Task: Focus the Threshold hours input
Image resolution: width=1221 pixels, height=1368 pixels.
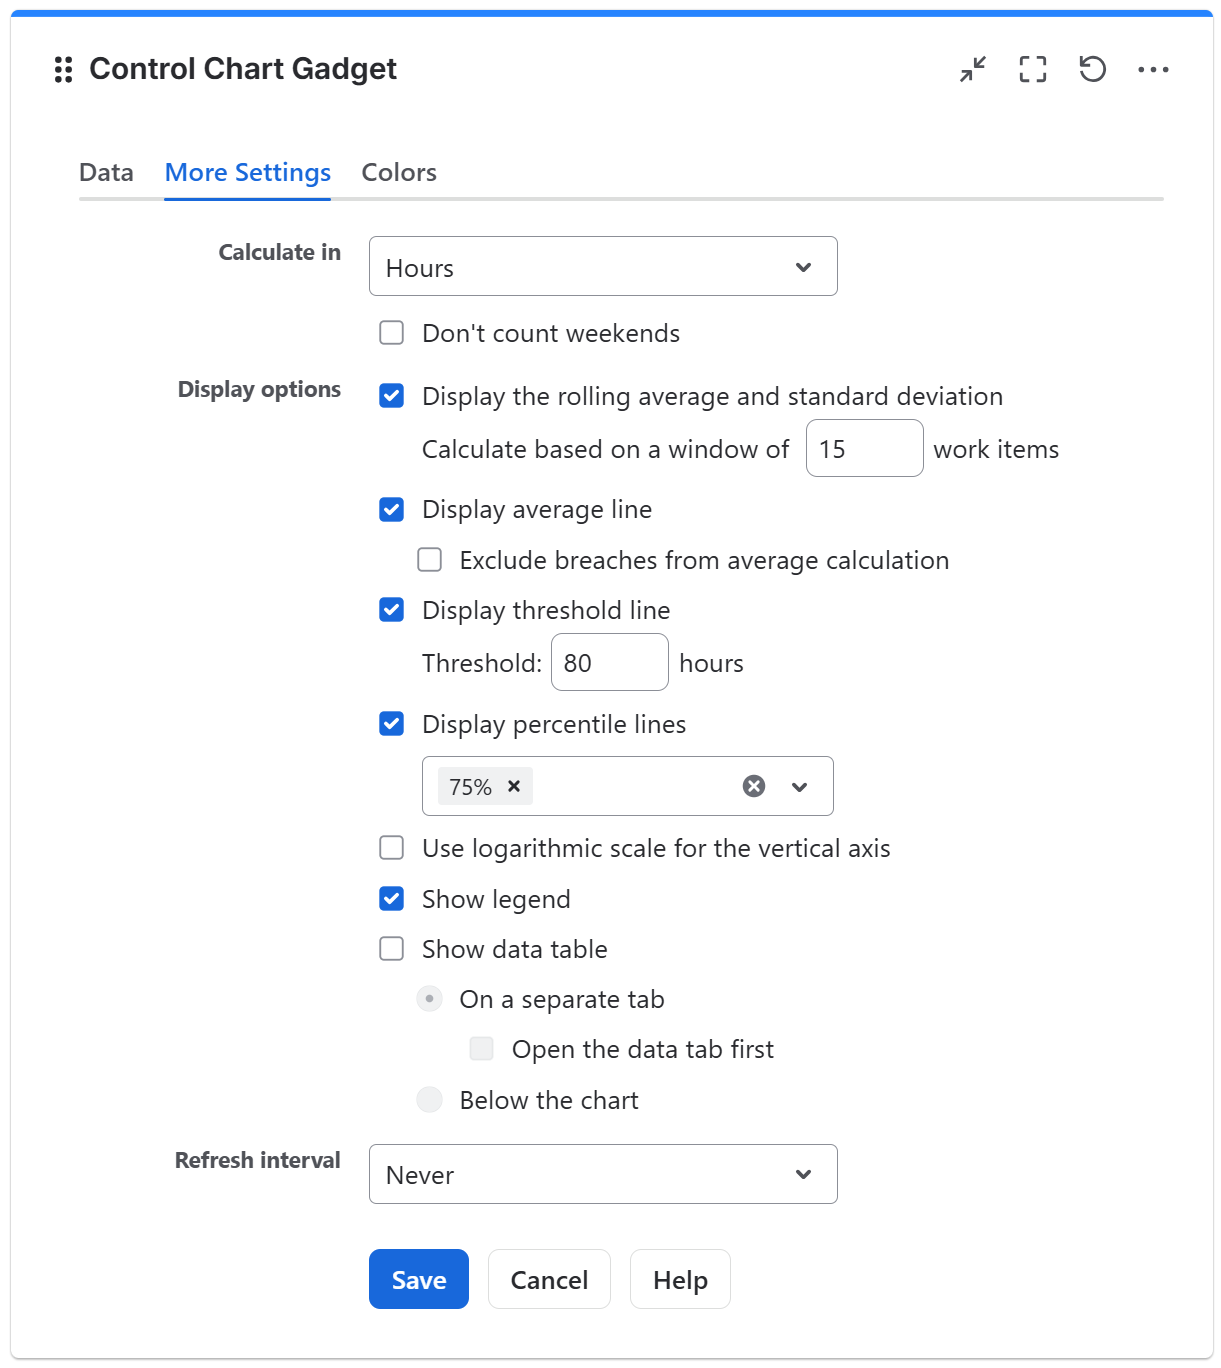Action: pos(609,662)
